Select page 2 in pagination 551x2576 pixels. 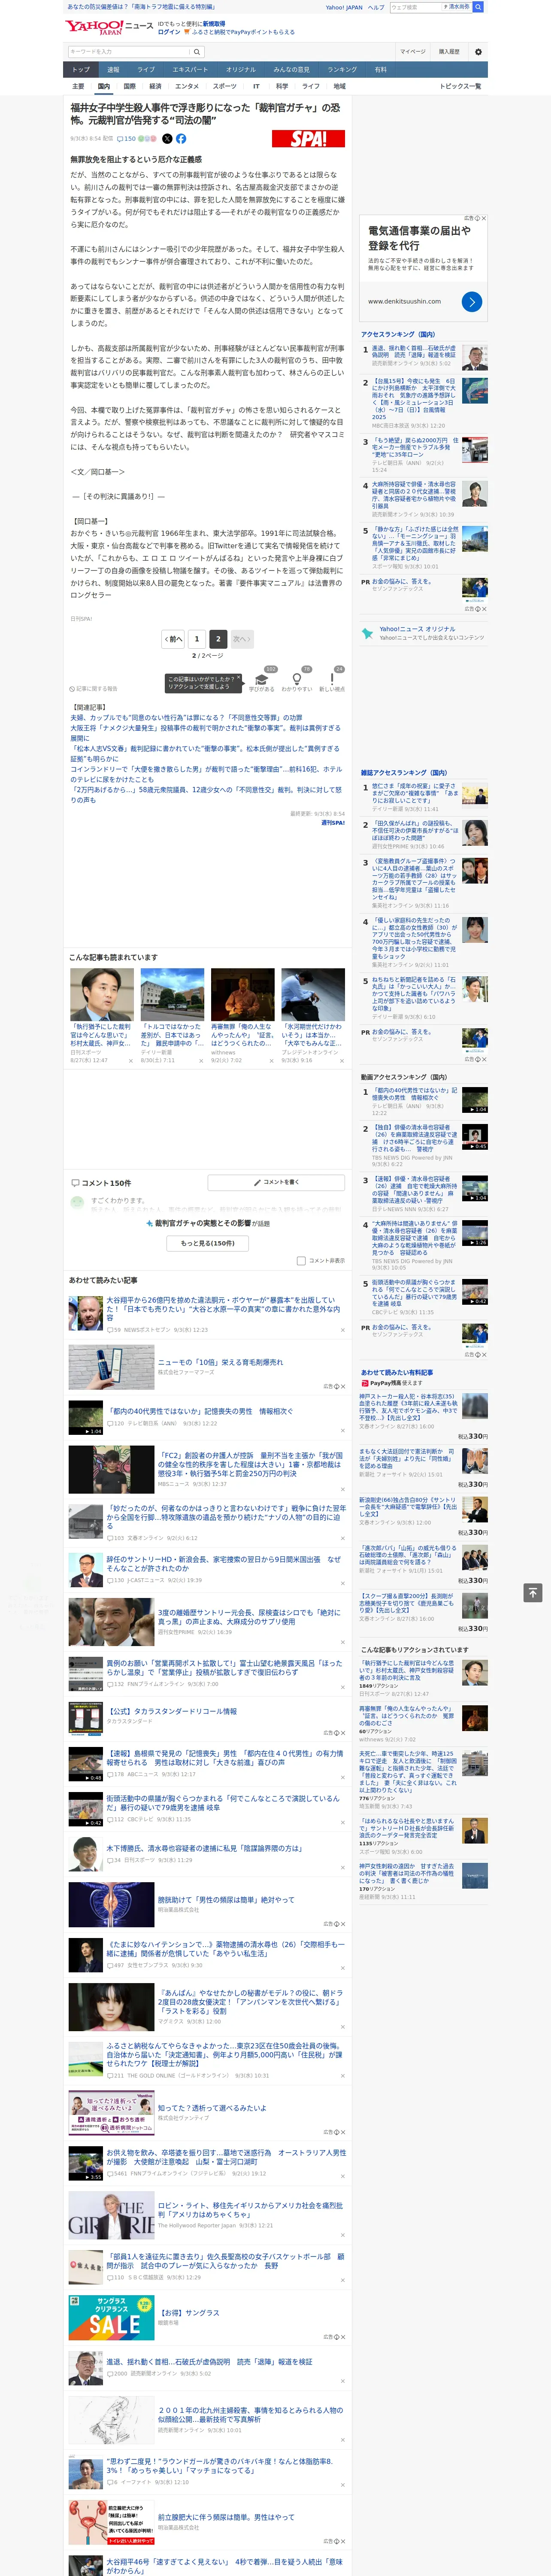217,638
